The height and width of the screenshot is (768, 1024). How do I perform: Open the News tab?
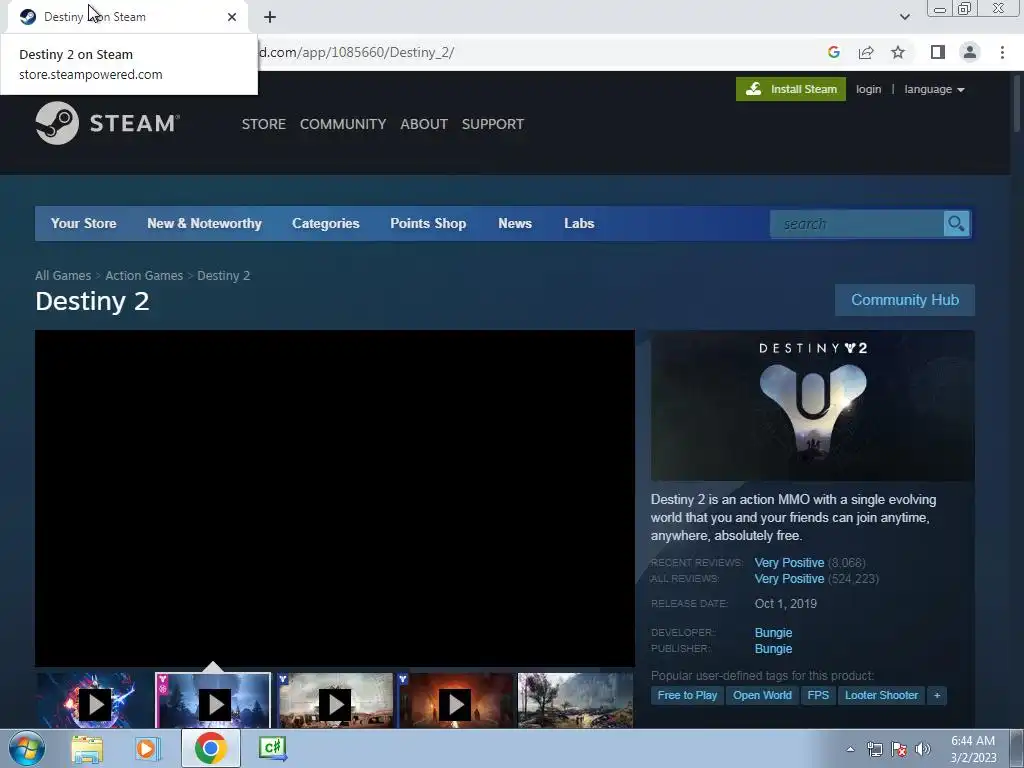pos(515,223)
